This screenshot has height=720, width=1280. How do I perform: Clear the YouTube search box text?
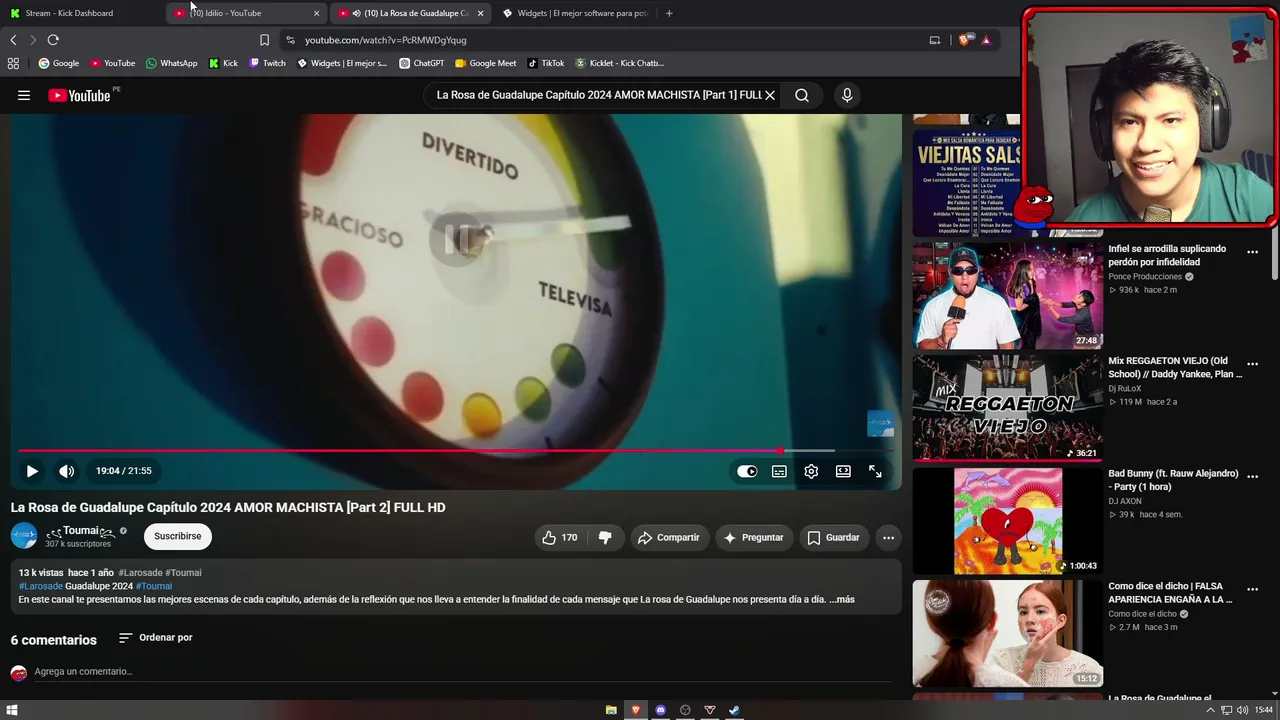770,95
